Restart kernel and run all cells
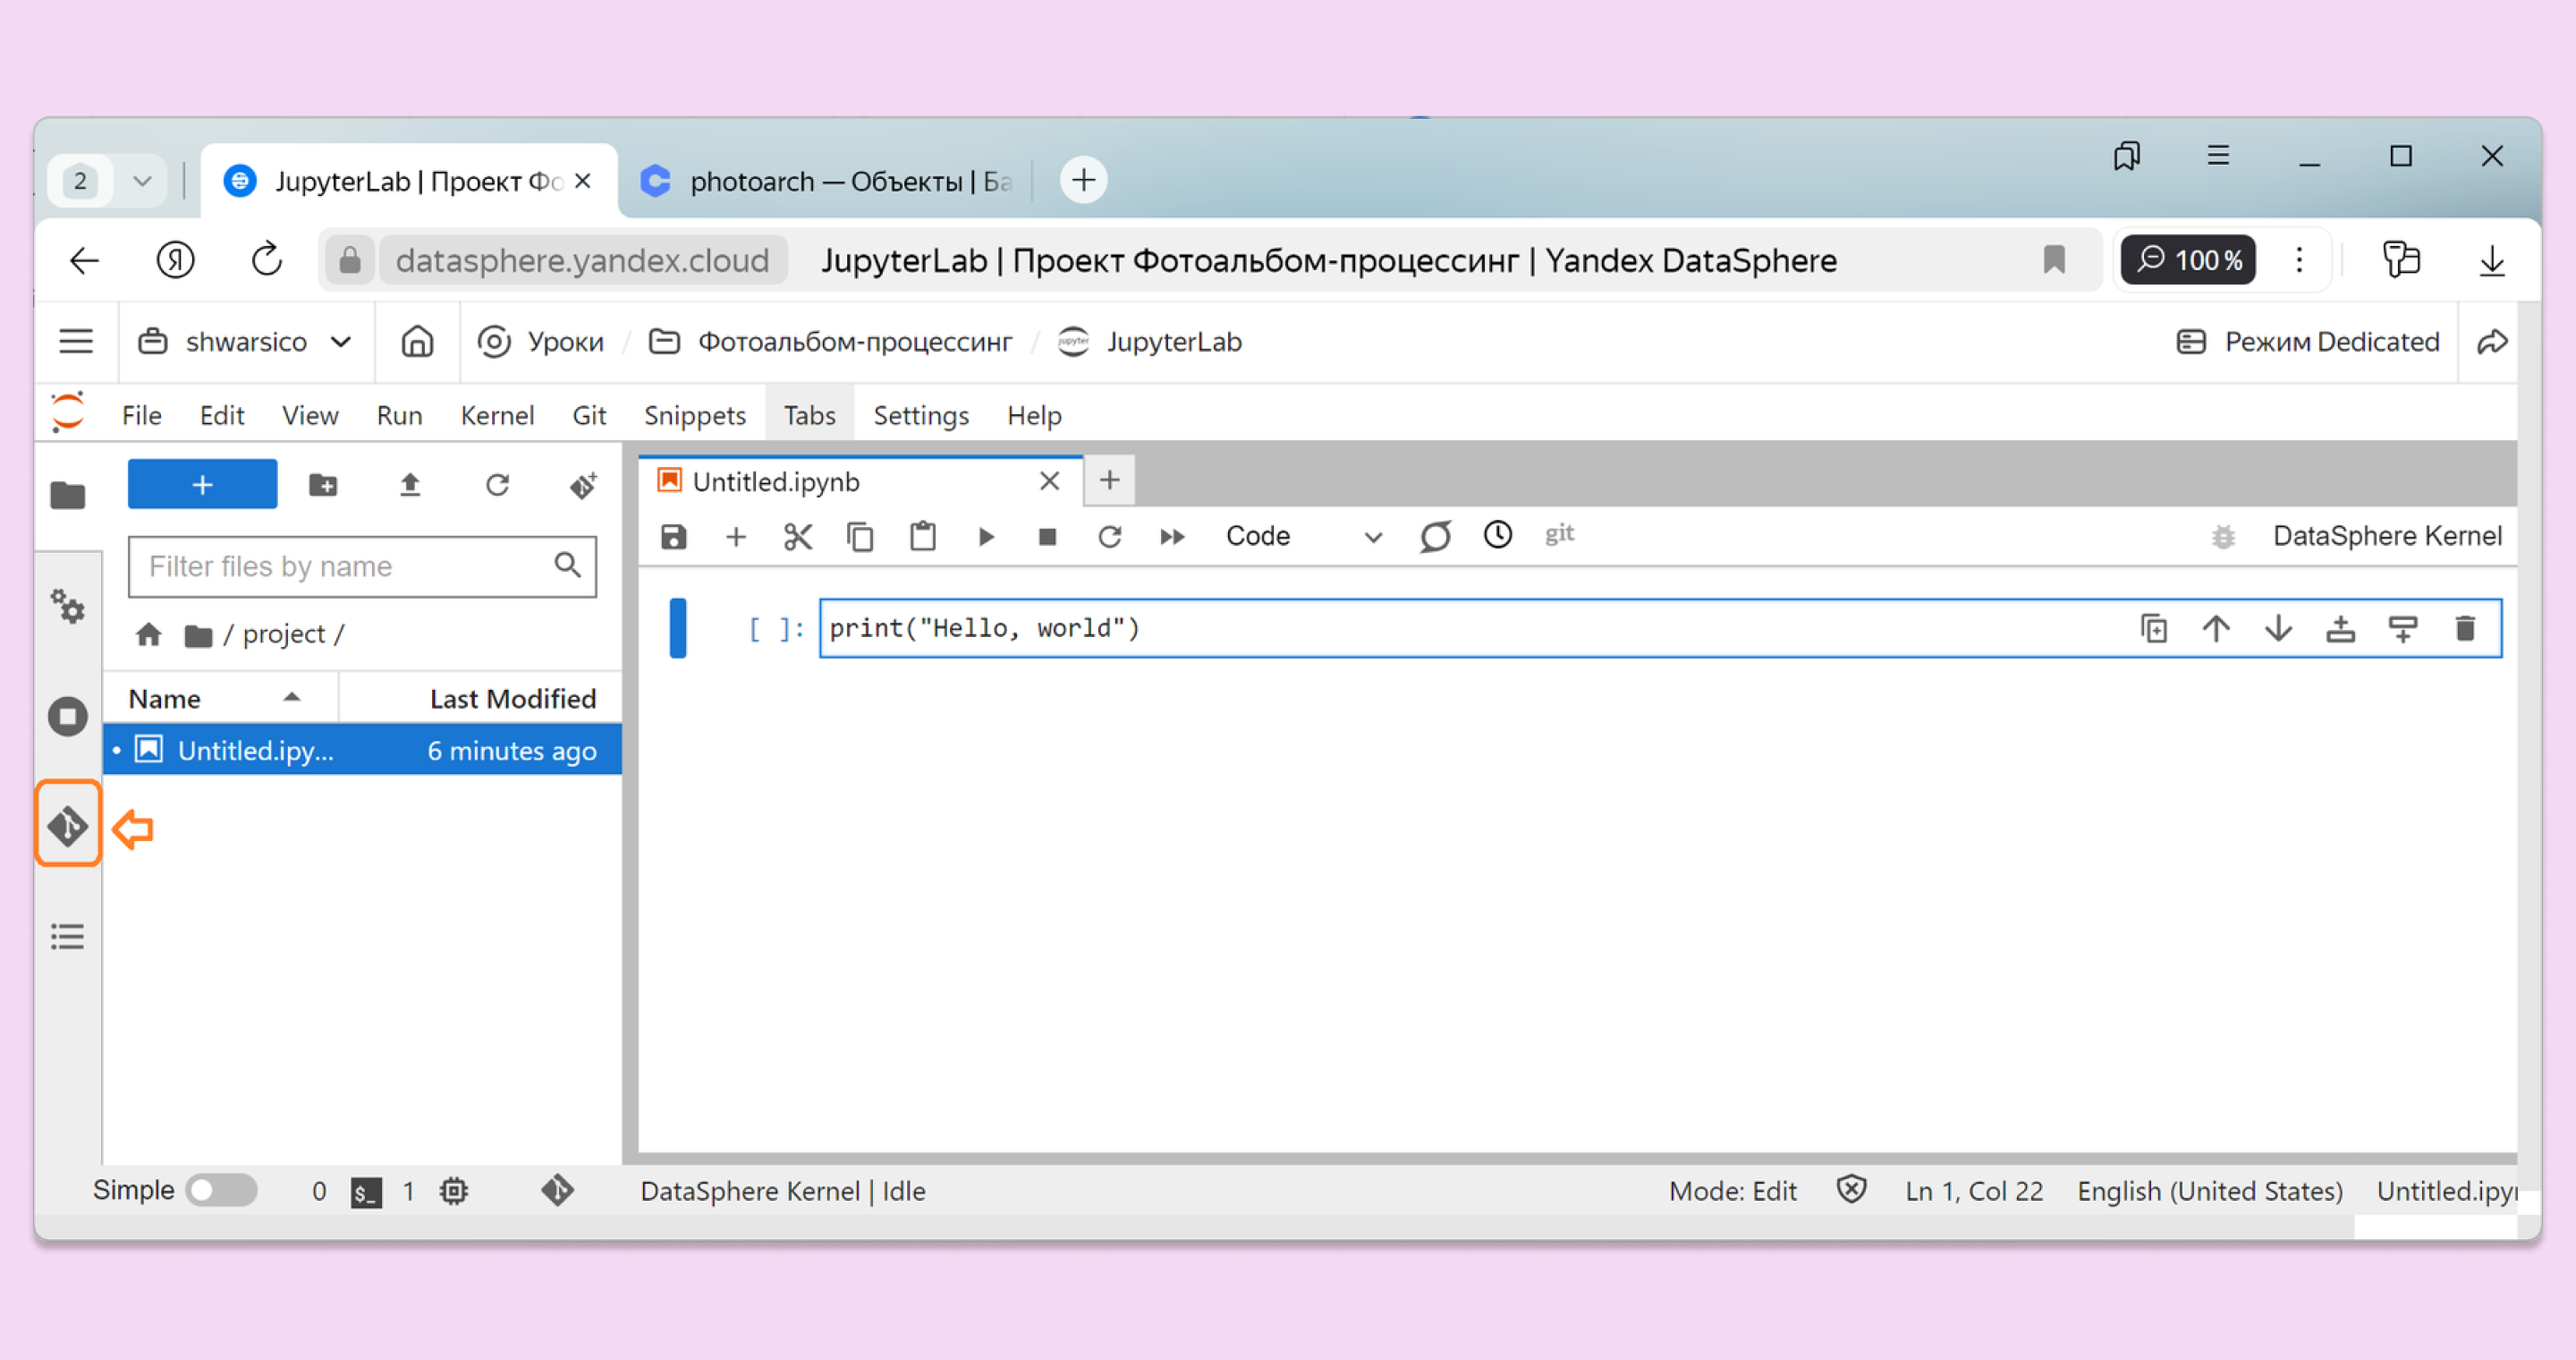 coord(1172,537)
